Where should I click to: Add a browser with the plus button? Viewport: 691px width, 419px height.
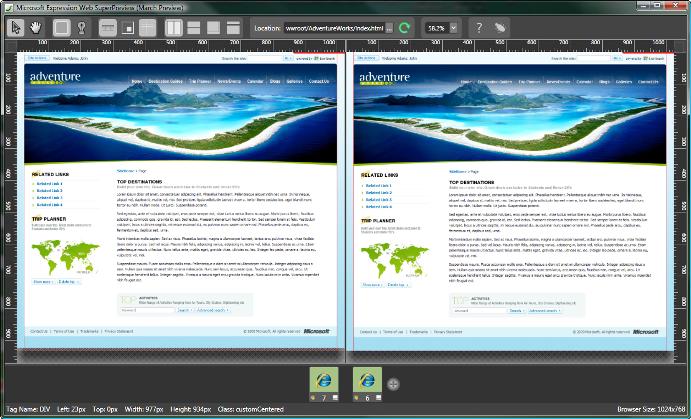393,384
